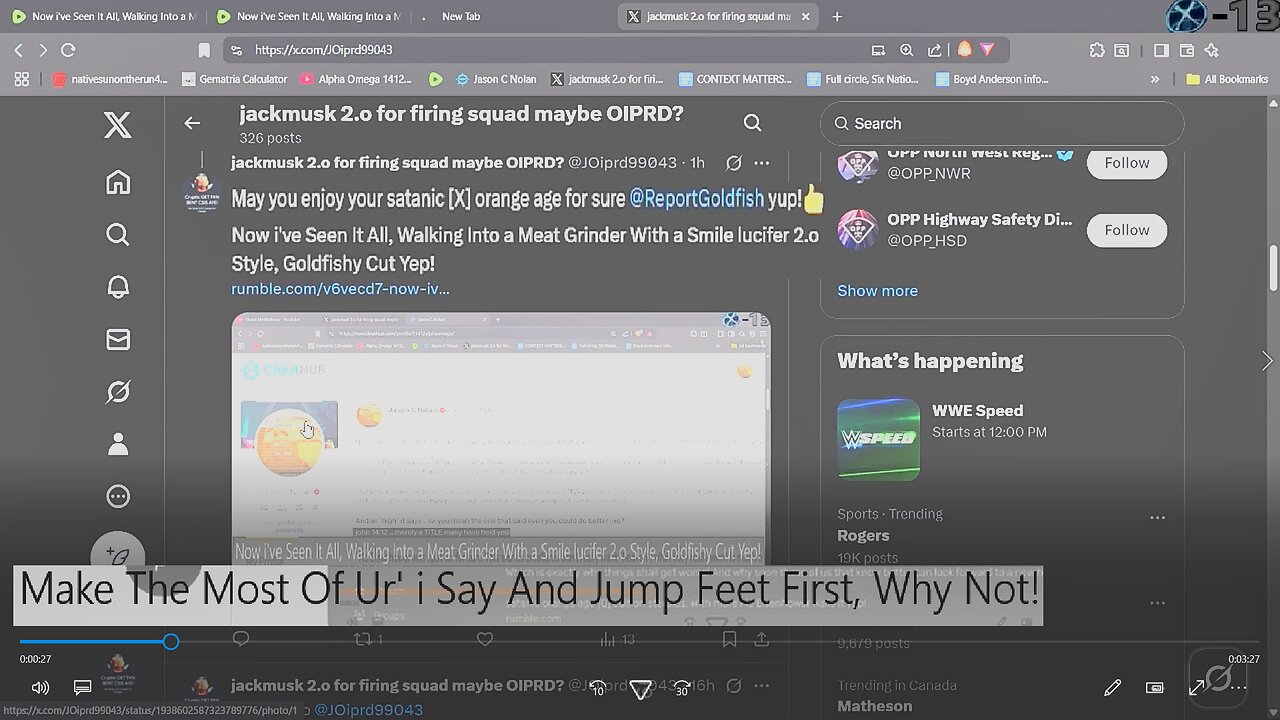Bookmark the post with the bookmark icon

pyautogui.click(x=730, y=639)
